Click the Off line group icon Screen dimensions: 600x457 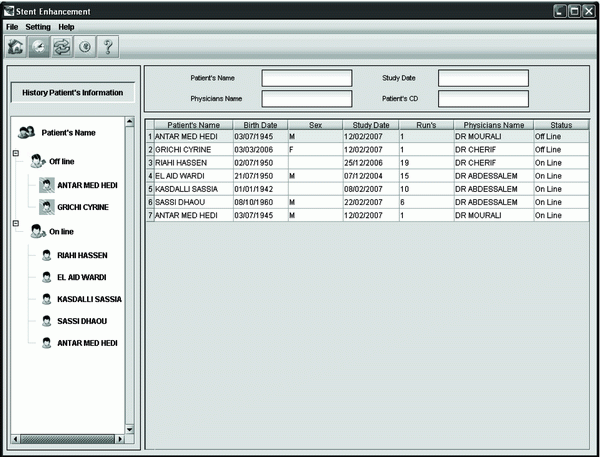tap(38, 161)
